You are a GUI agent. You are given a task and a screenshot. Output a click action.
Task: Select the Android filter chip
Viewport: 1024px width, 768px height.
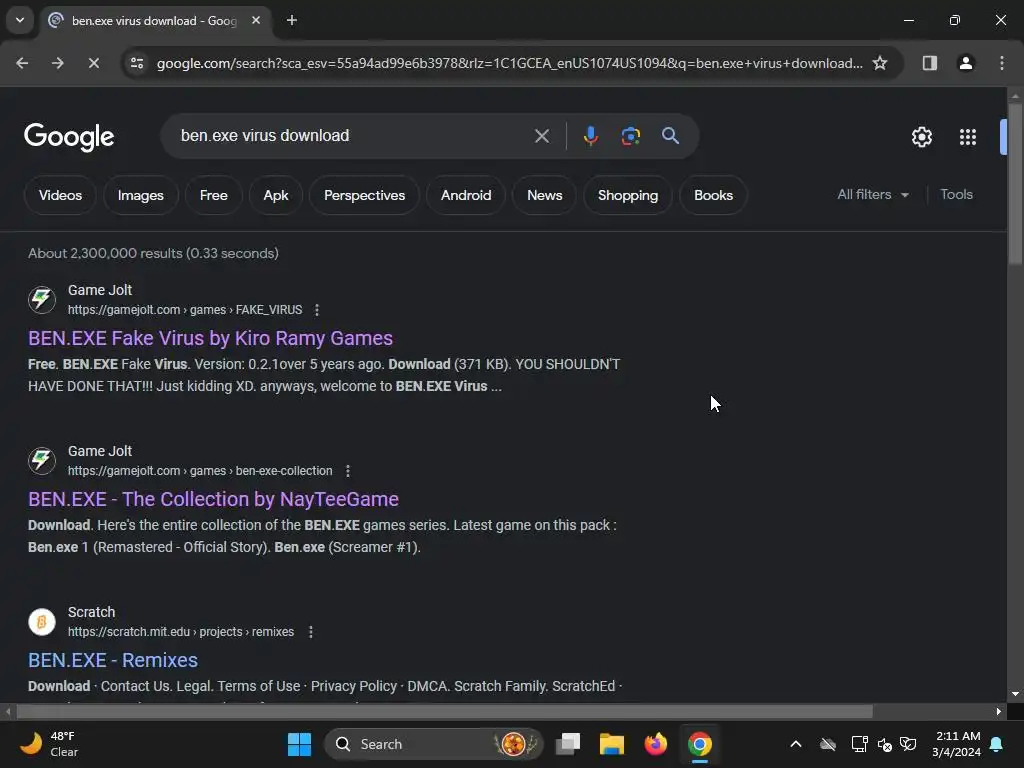[466, 195]
